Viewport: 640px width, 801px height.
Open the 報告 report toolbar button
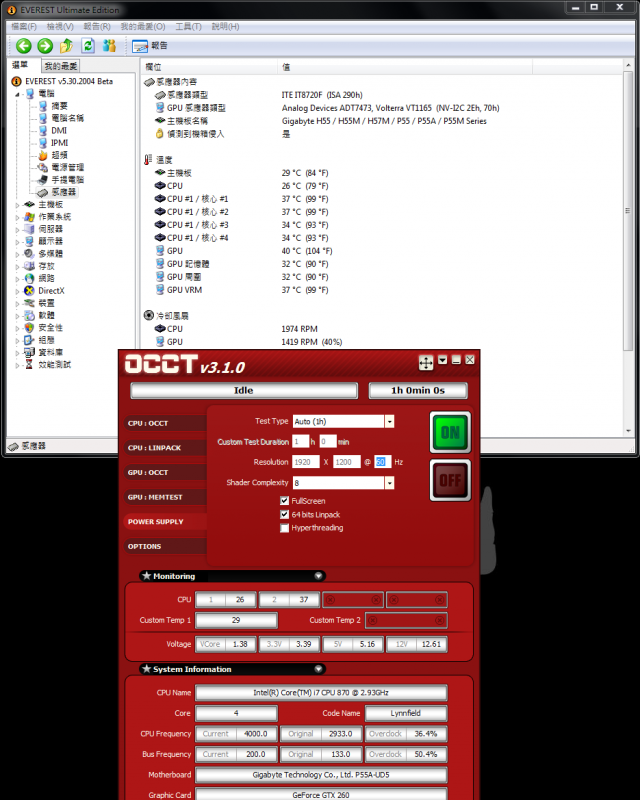(x=150, y=46)
